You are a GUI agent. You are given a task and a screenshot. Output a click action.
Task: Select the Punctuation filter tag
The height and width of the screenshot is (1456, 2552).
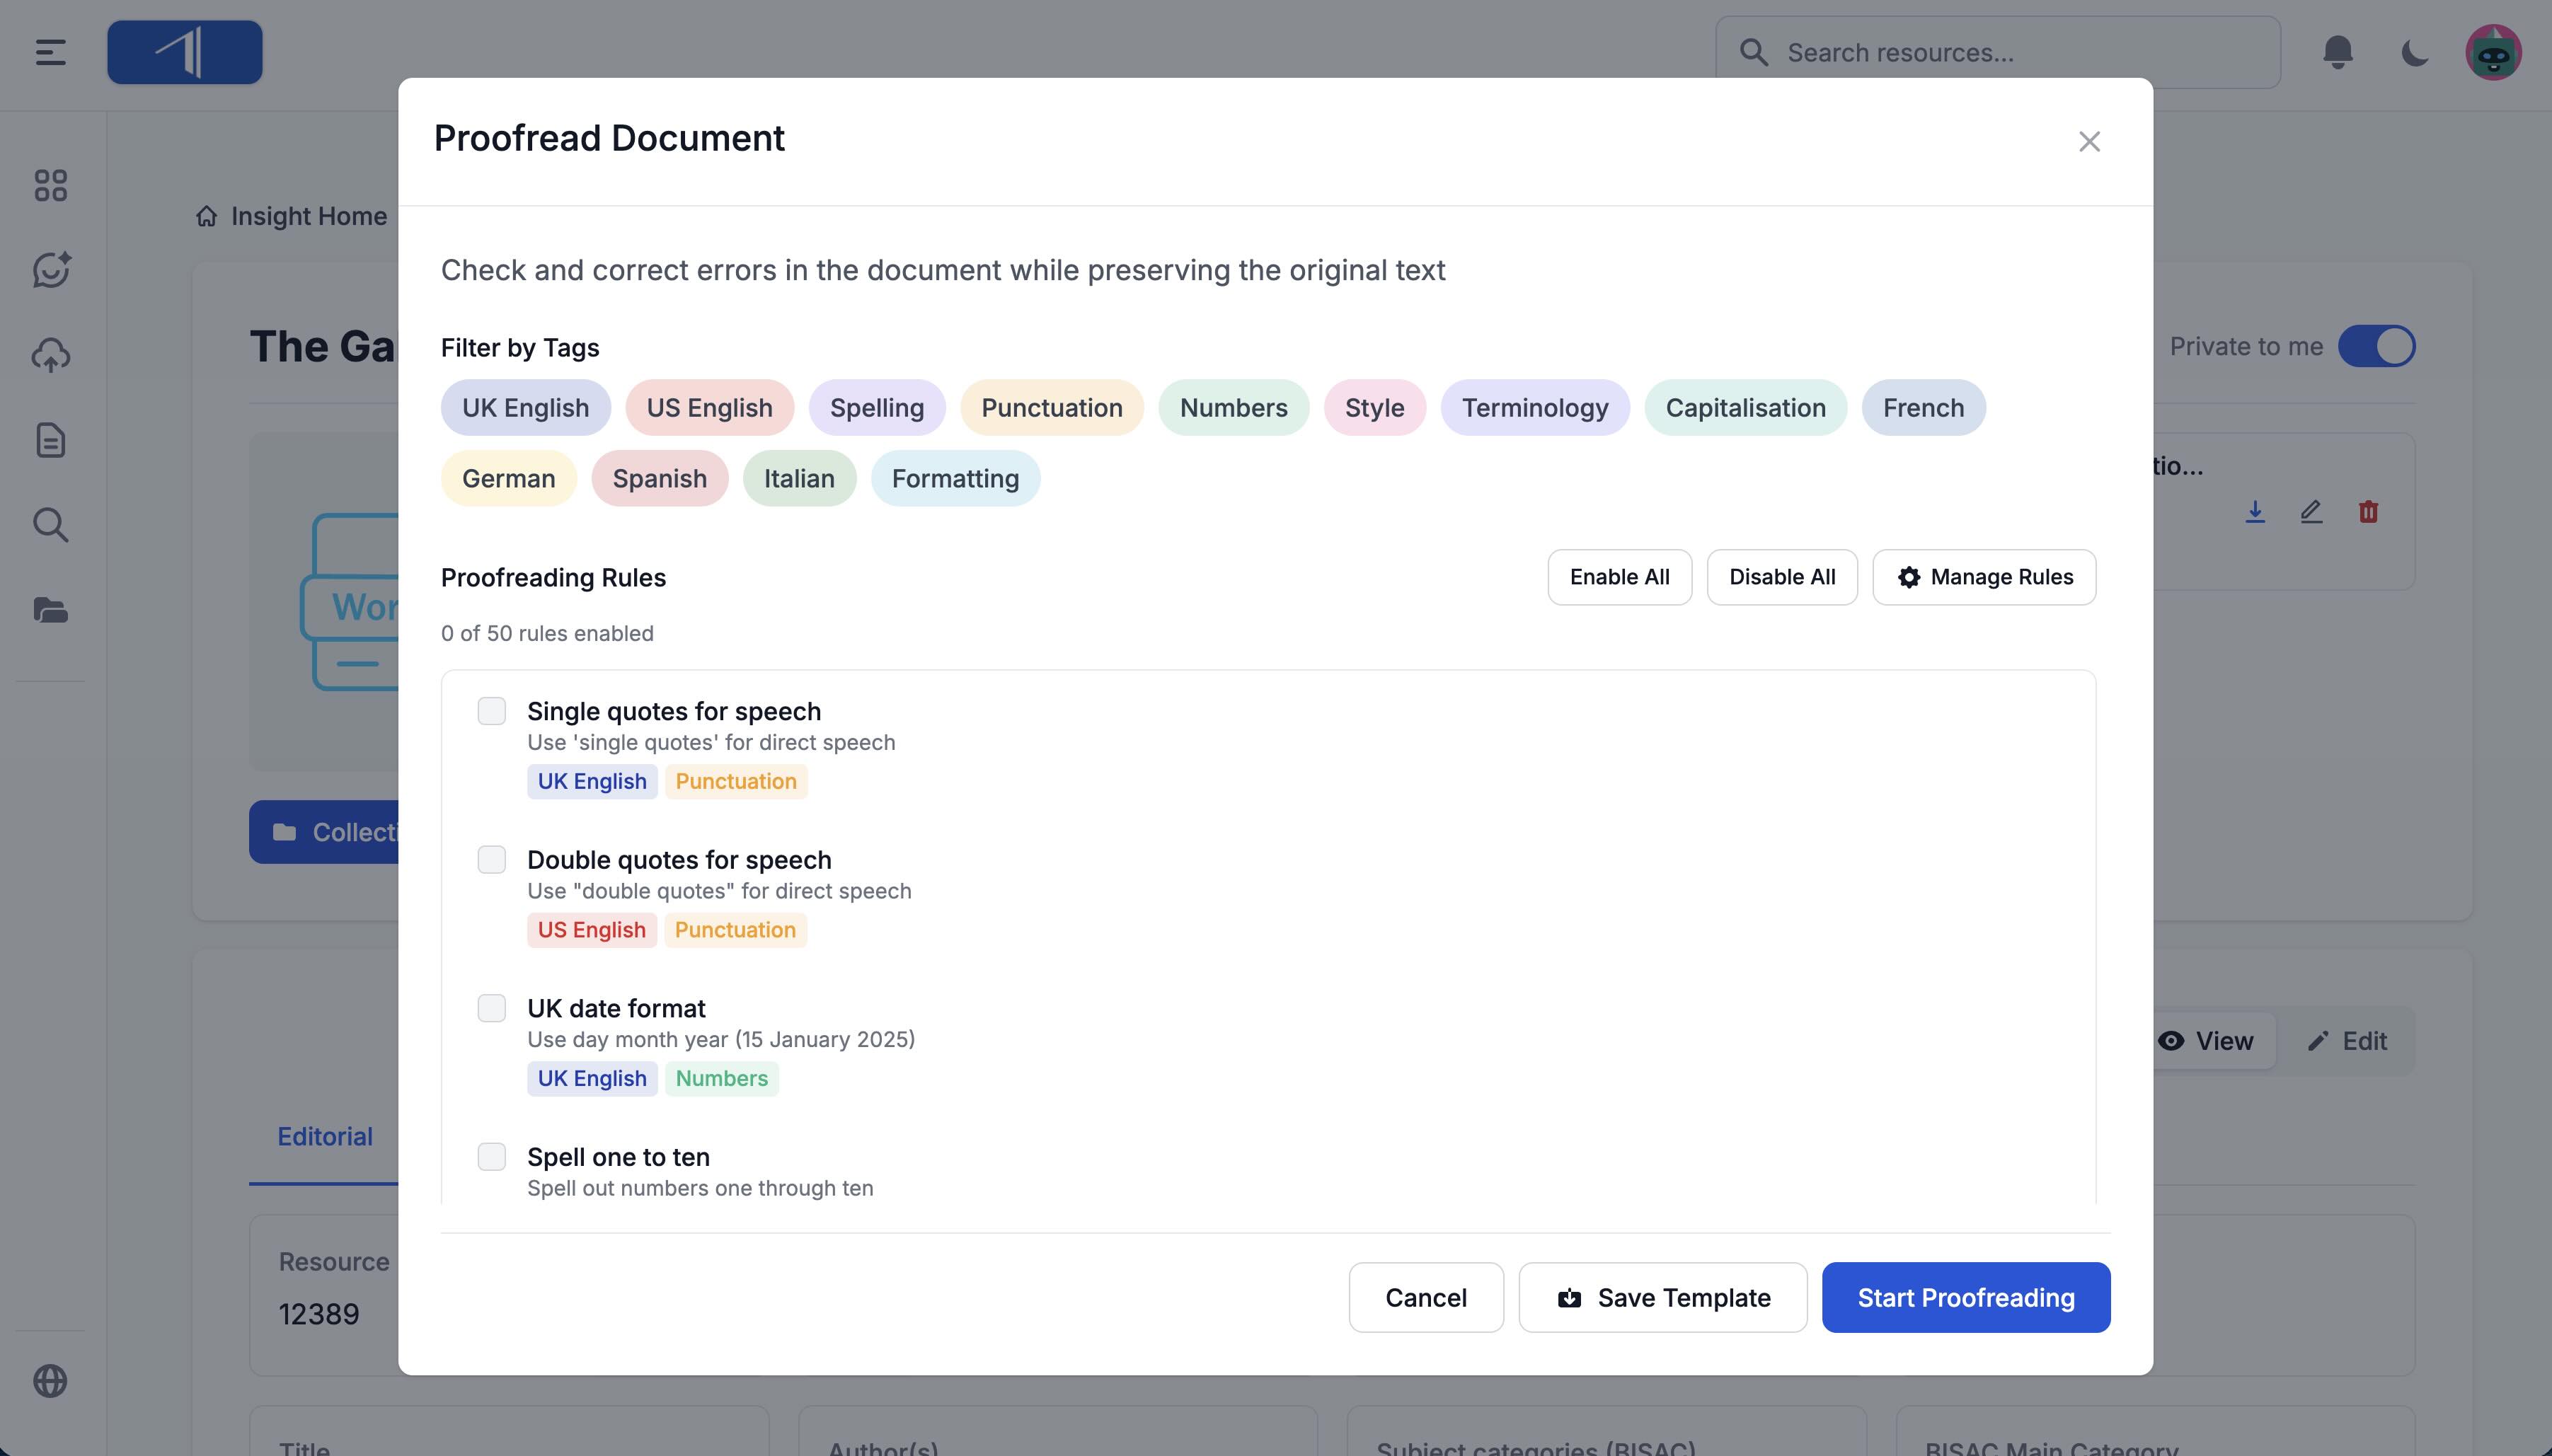(1051, 408)
